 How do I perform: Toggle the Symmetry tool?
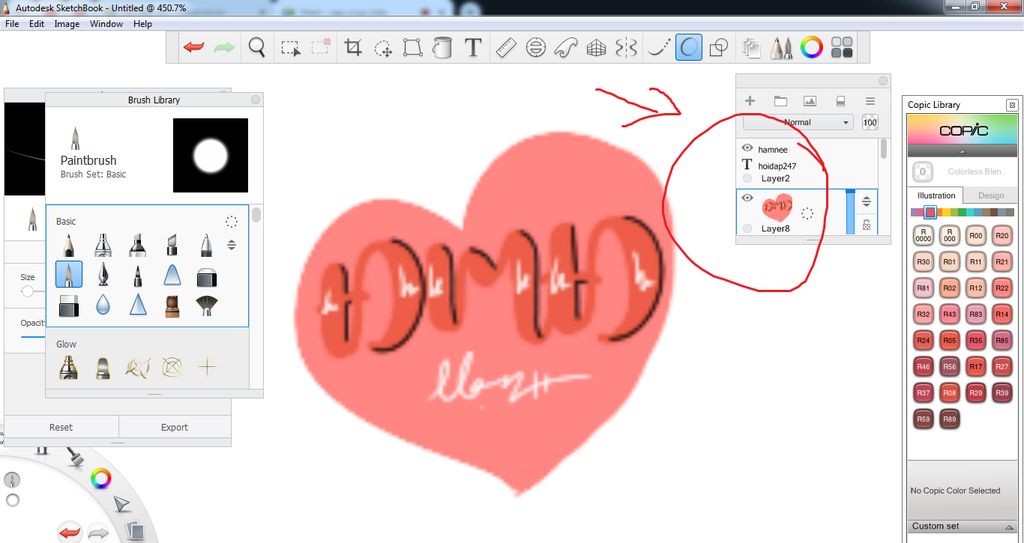coord(626,48)
